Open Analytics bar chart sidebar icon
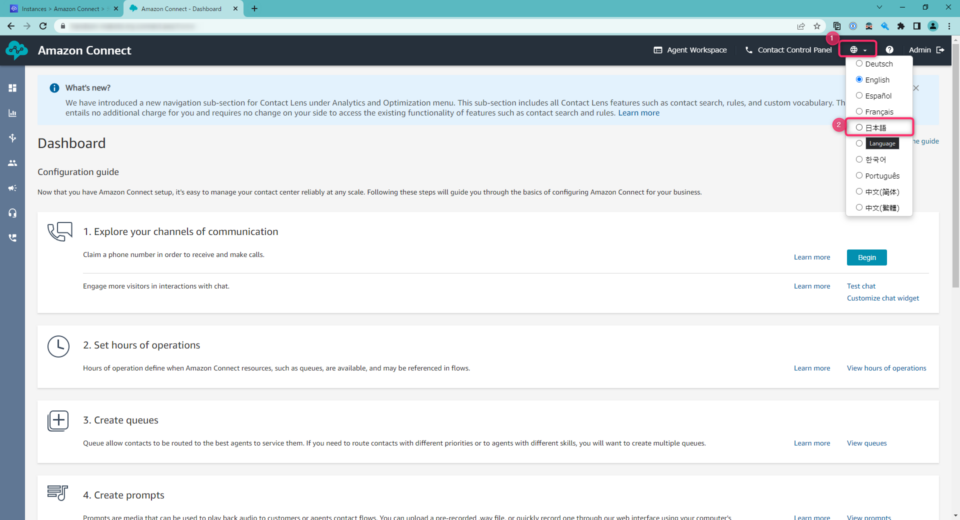 (x=13, y=113)
